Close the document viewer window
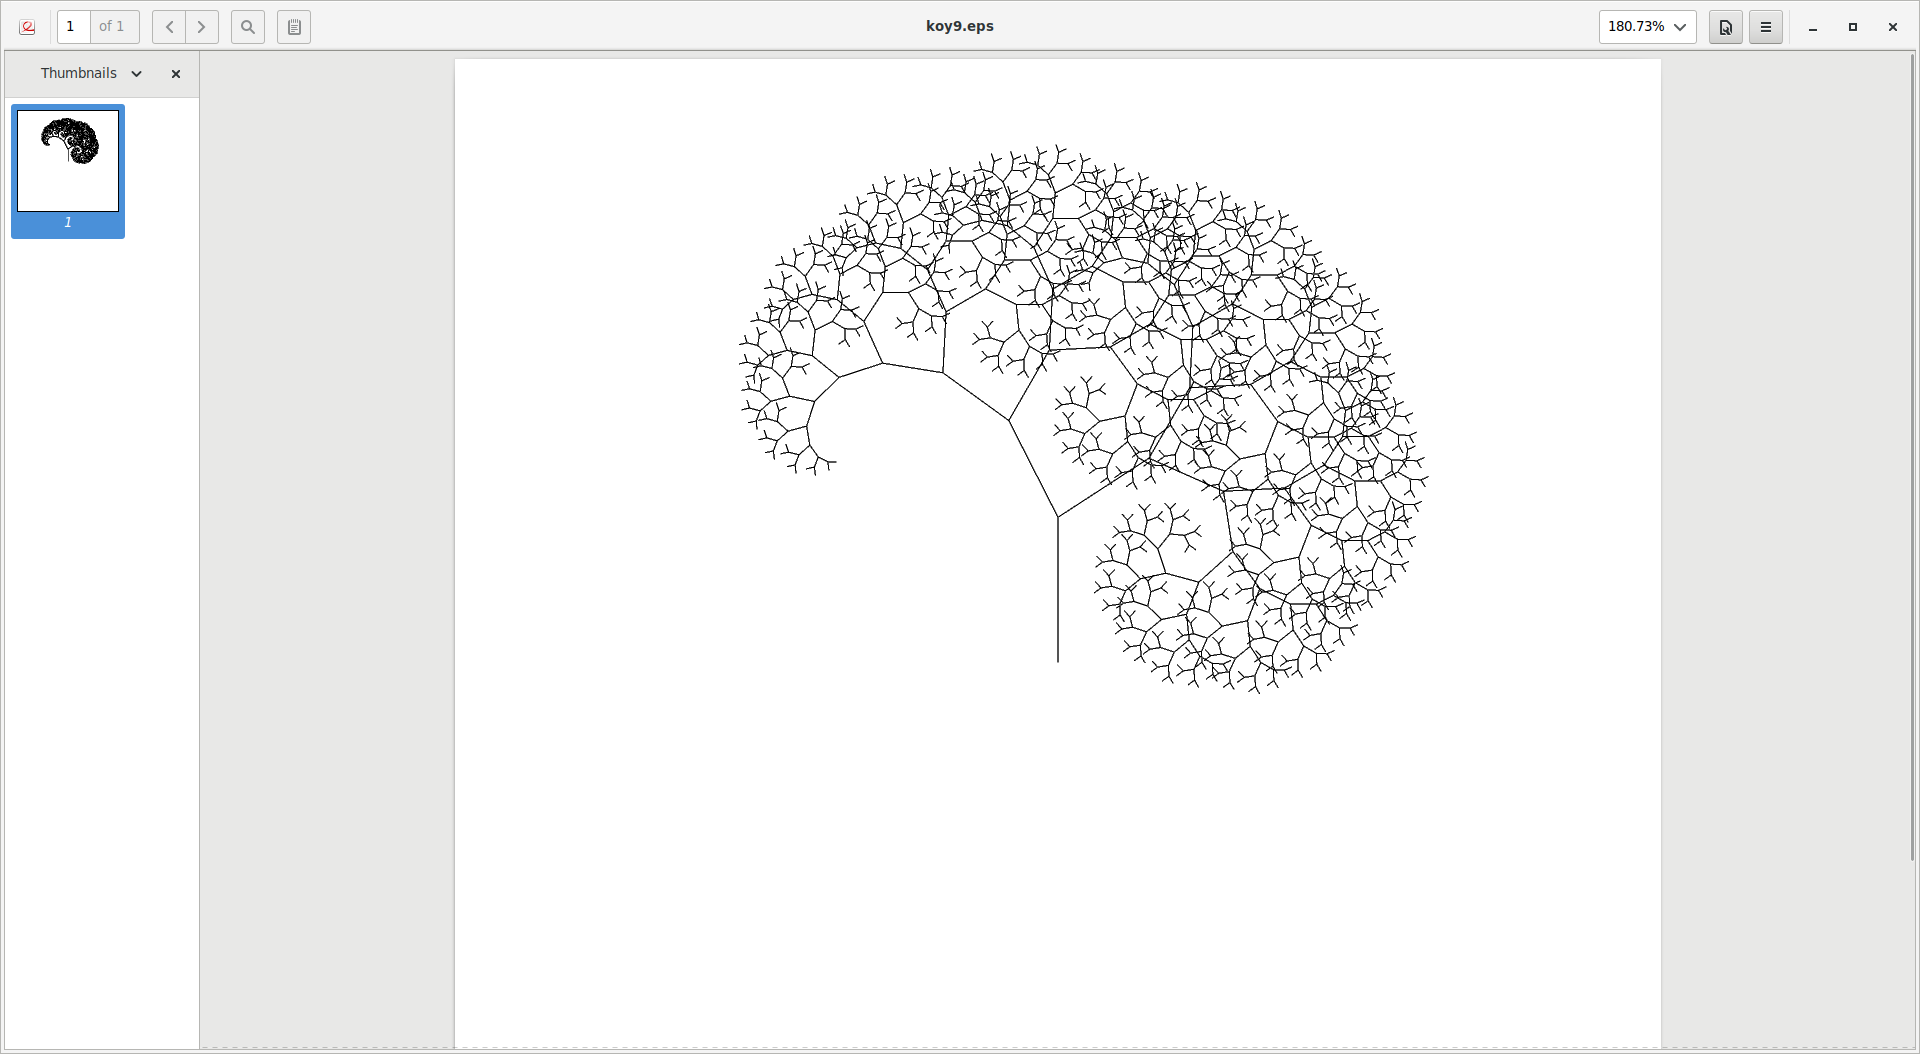 (1893, 28)
